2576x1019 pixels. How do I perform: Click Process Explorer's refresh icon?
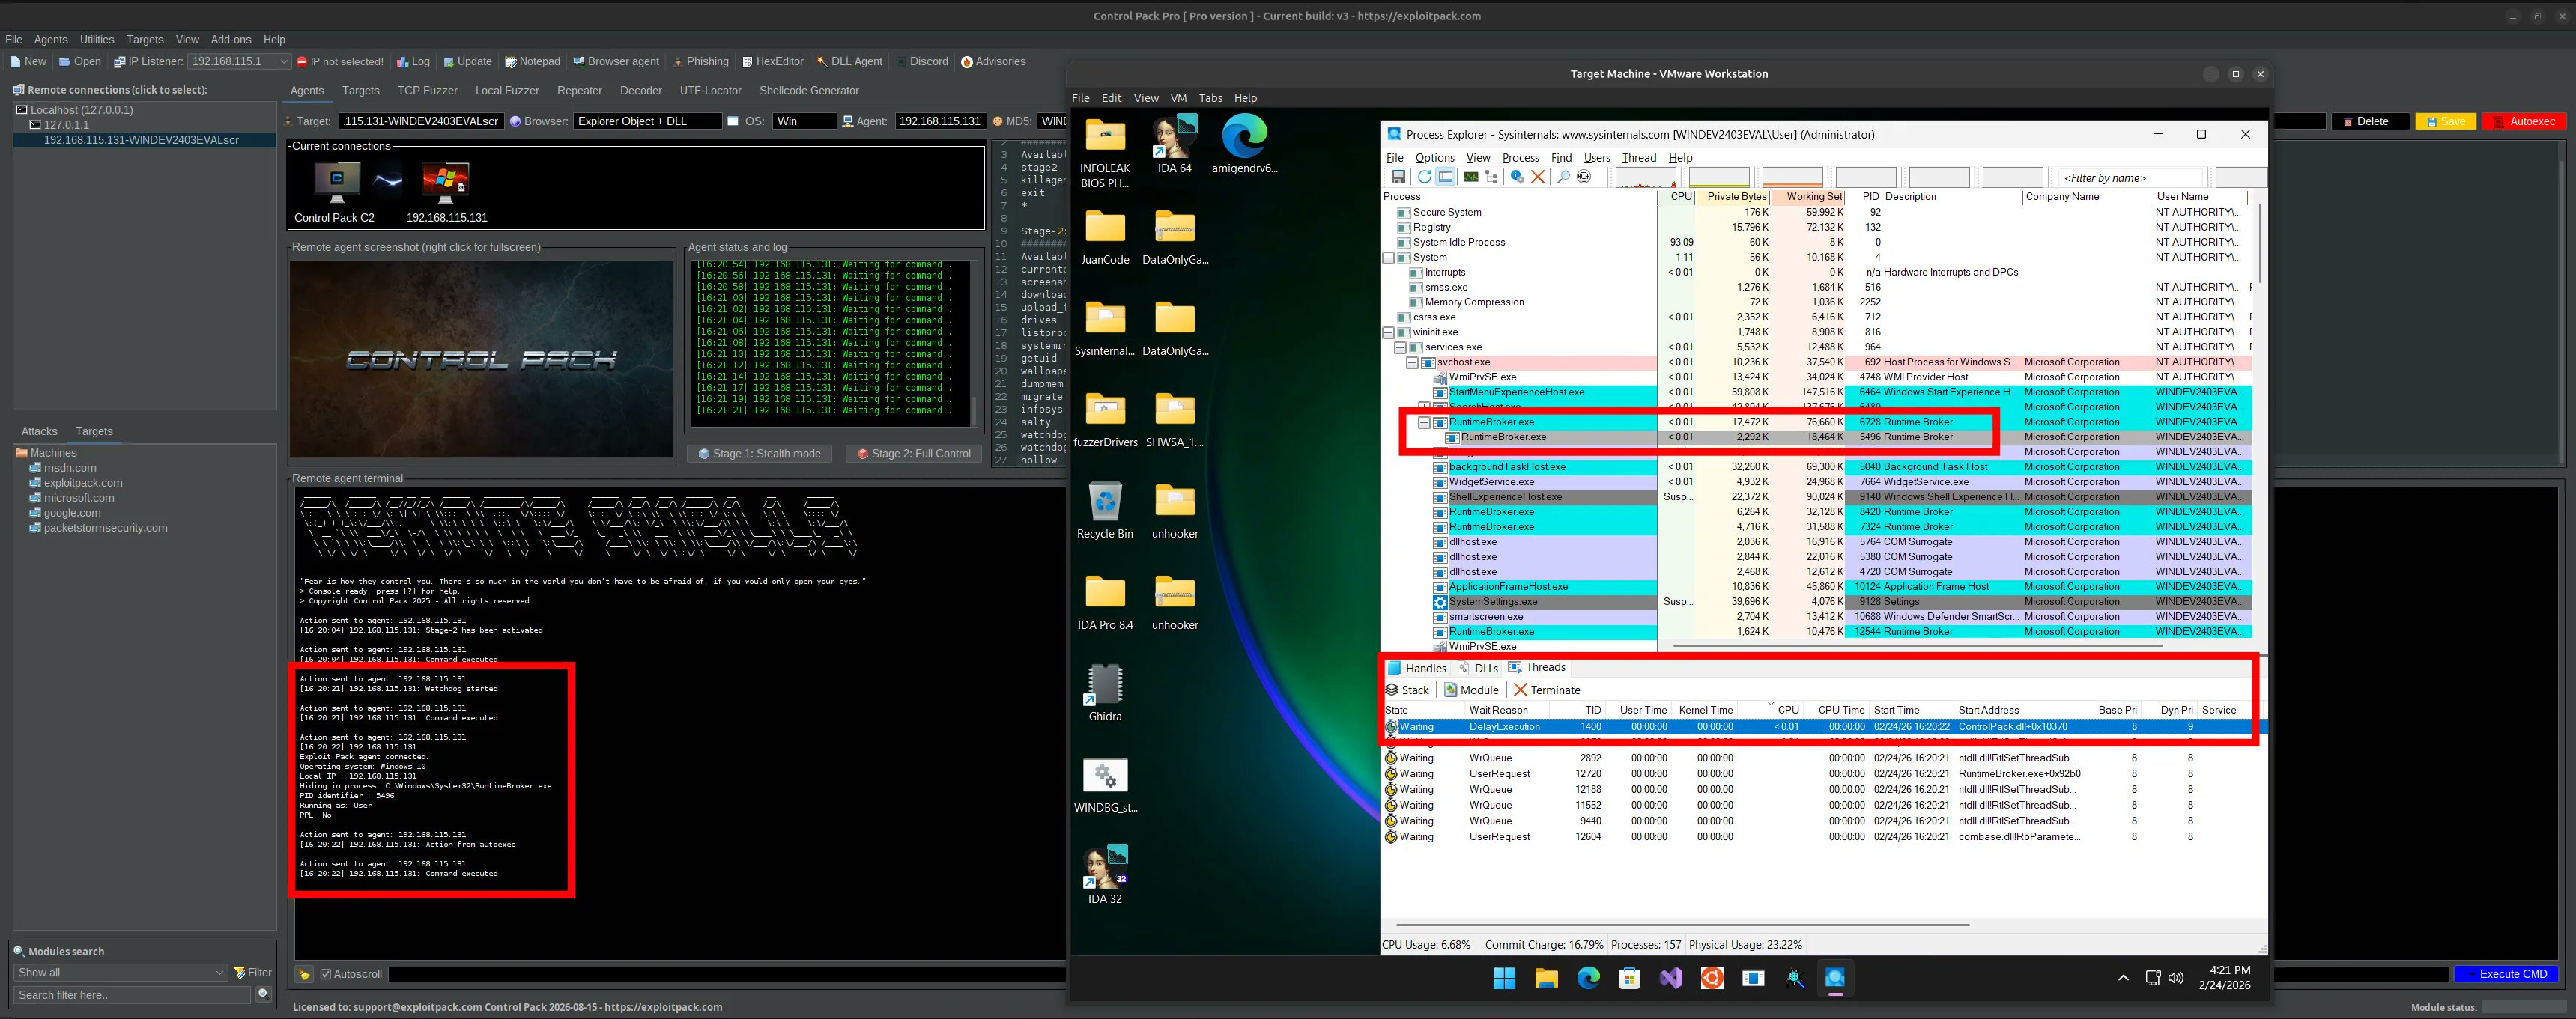point(1424,177)
